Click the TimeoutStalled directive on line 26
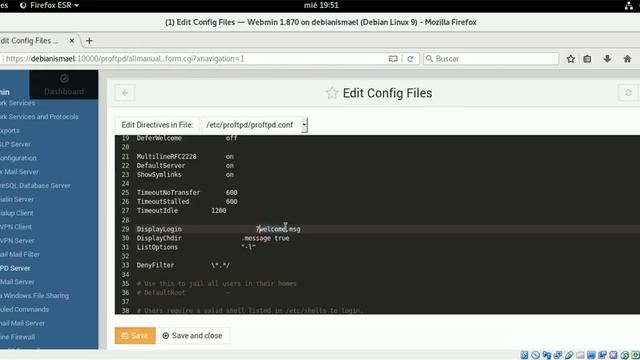The image size is (640, 360). click(163, 202)
